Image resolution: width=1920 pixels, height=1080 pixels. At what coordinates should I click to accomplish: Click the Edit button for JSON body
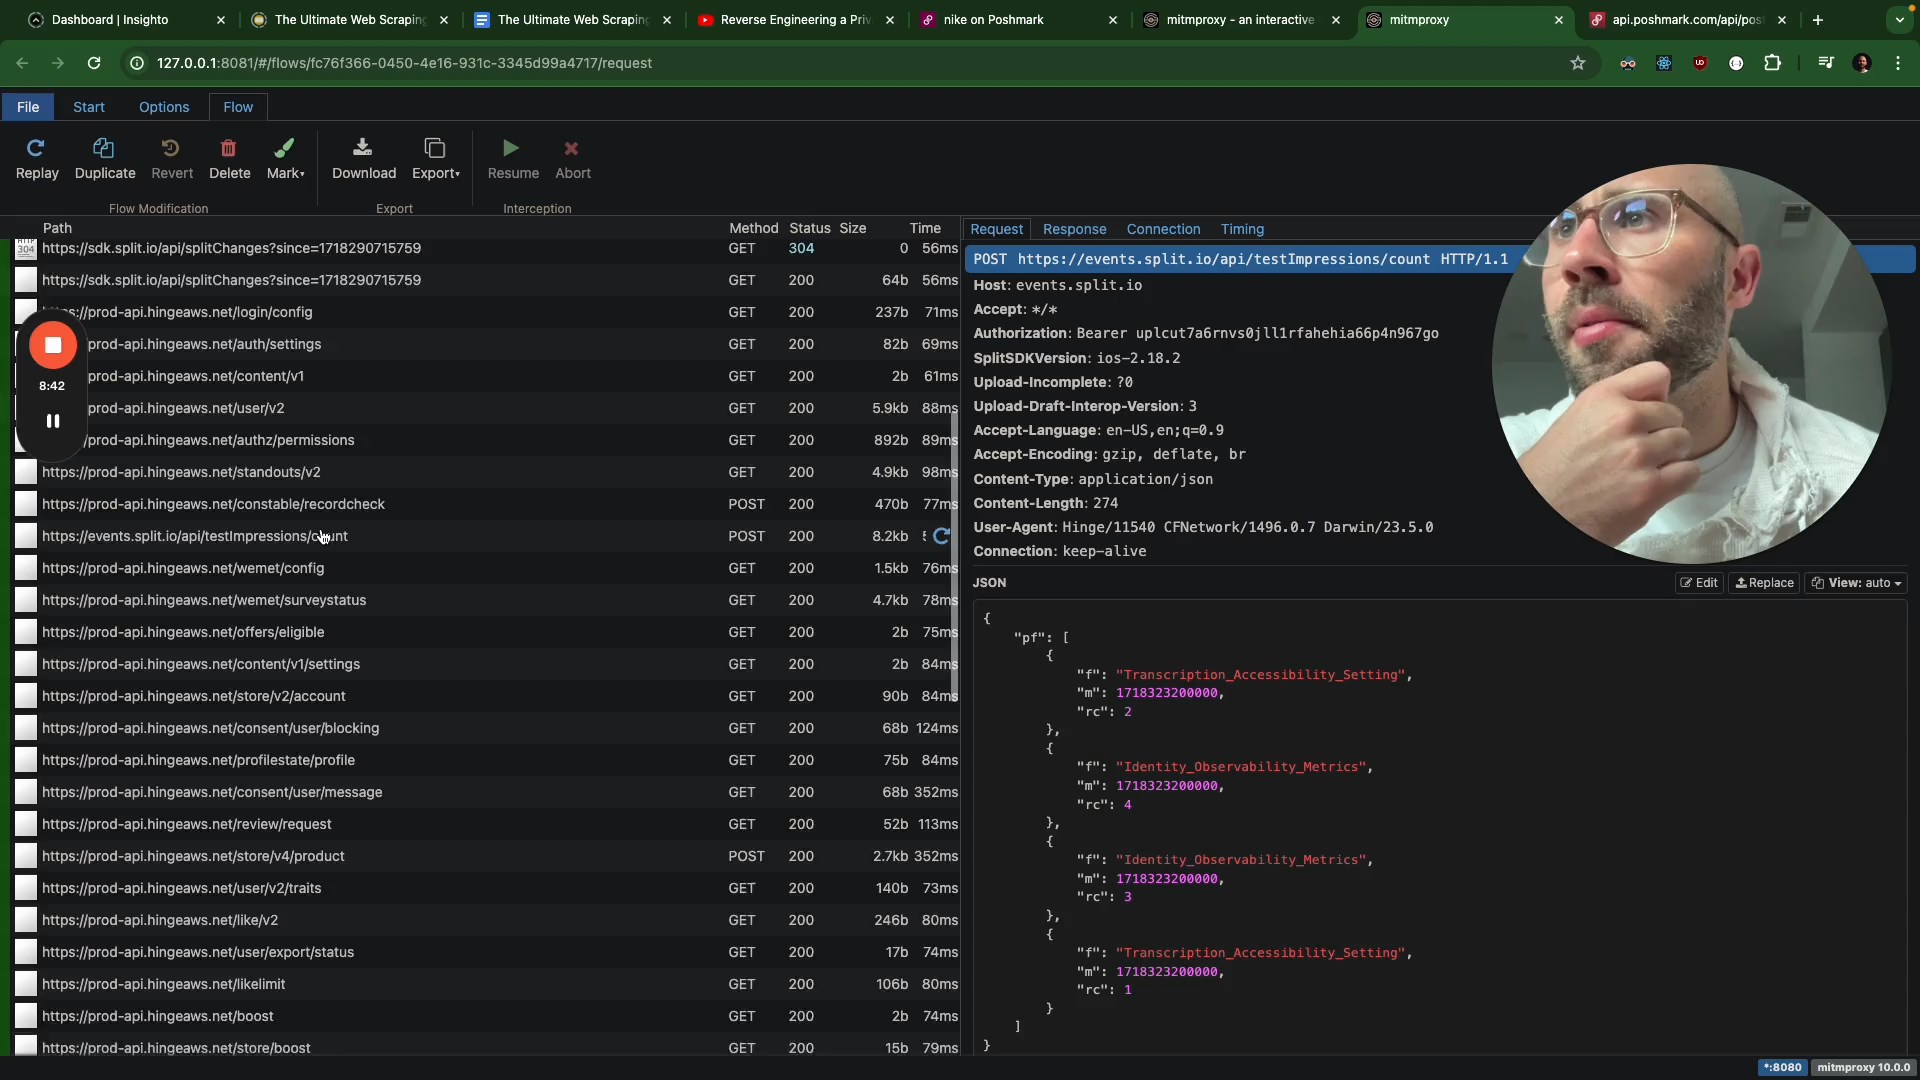pyautogui.click(x=1699, y=583)
